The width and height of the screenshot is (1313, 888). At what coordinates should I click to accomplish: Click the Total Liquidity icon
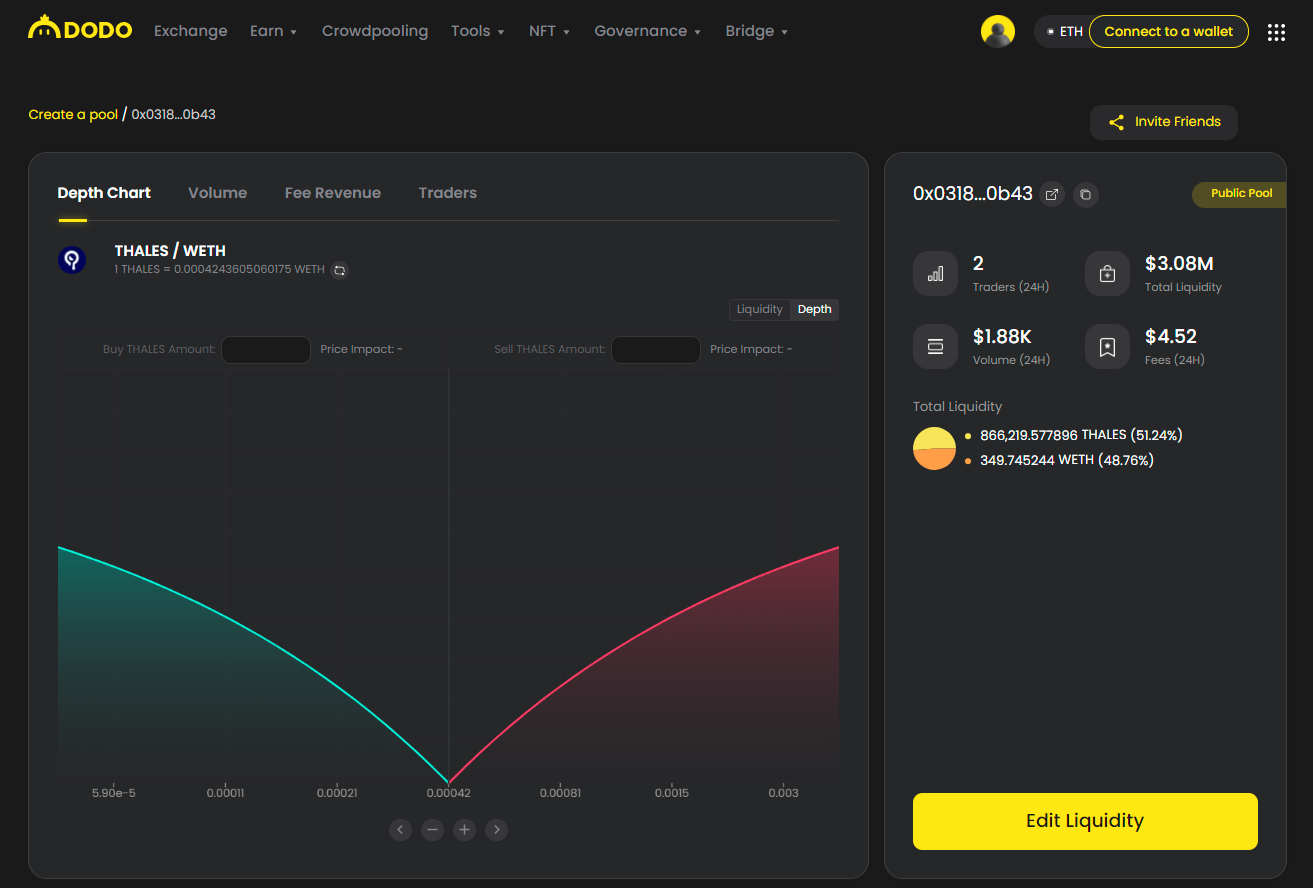point(1107,274)
